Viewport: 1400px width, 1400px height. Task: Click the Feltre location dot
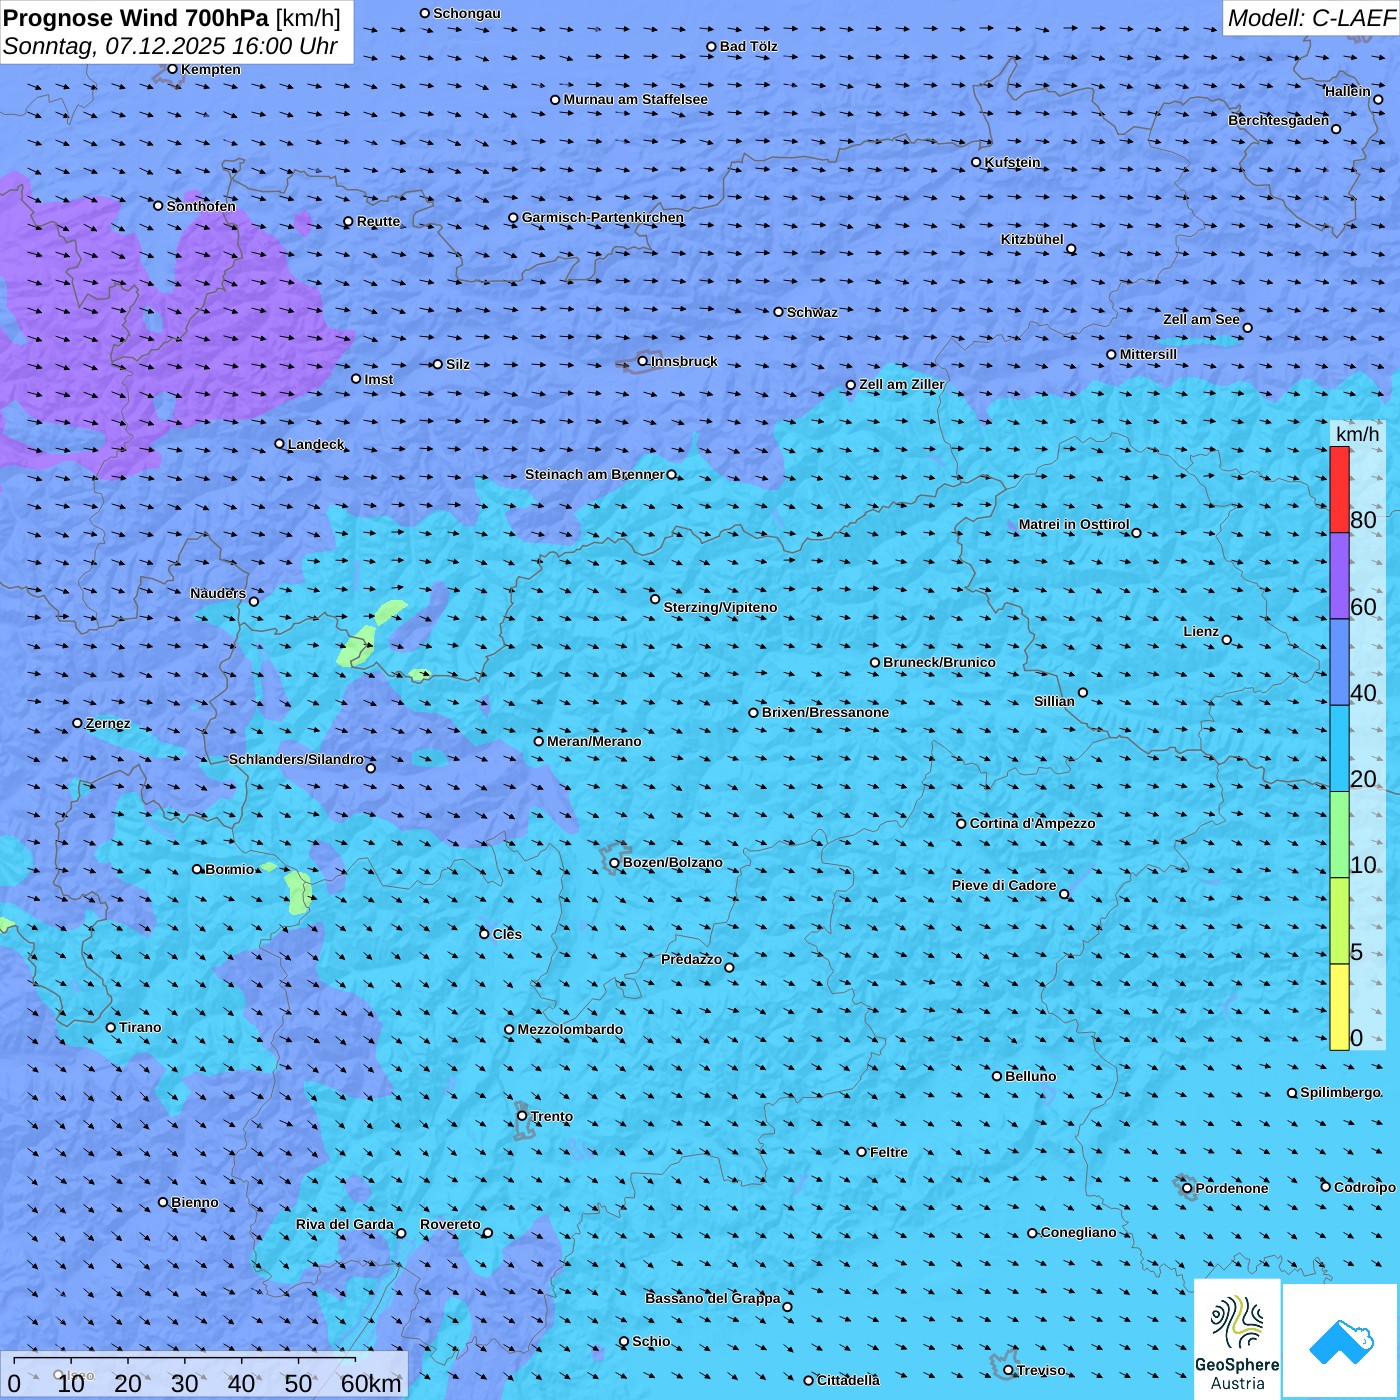pyautogui.click(x=862, y=1152)
